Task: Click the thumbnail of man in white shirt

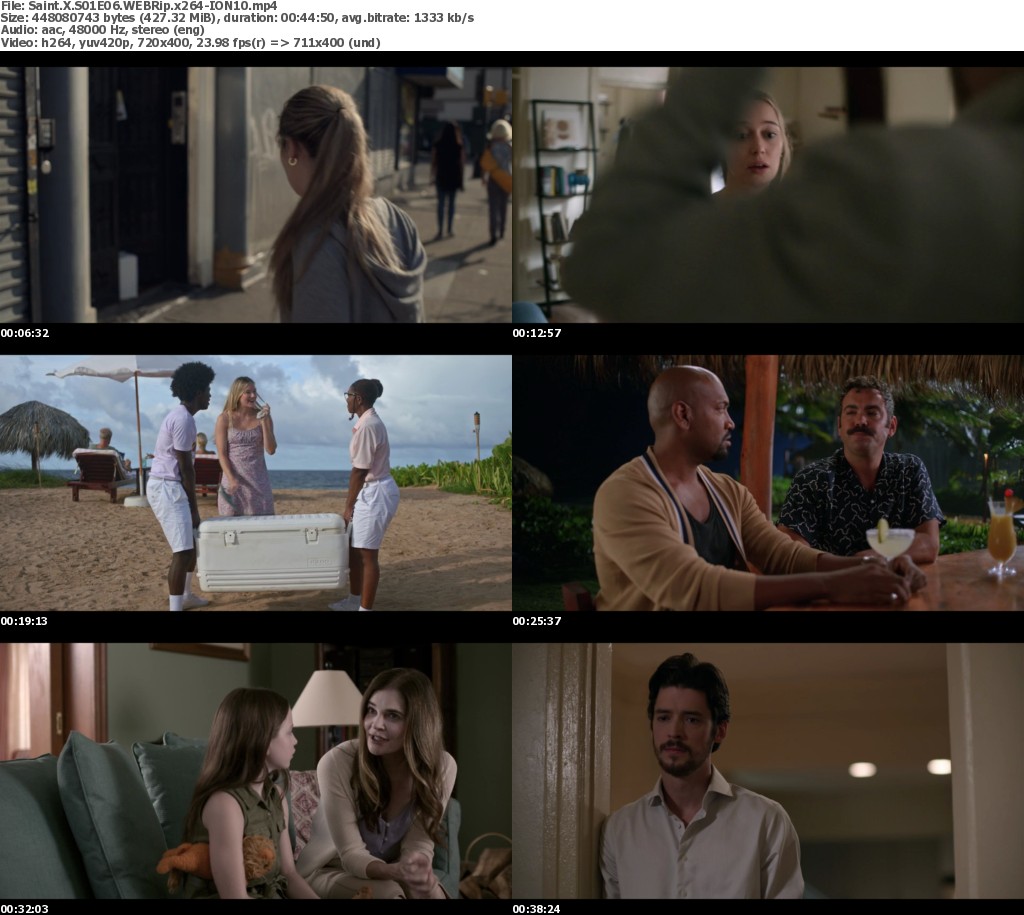Action: coord(768,770)
